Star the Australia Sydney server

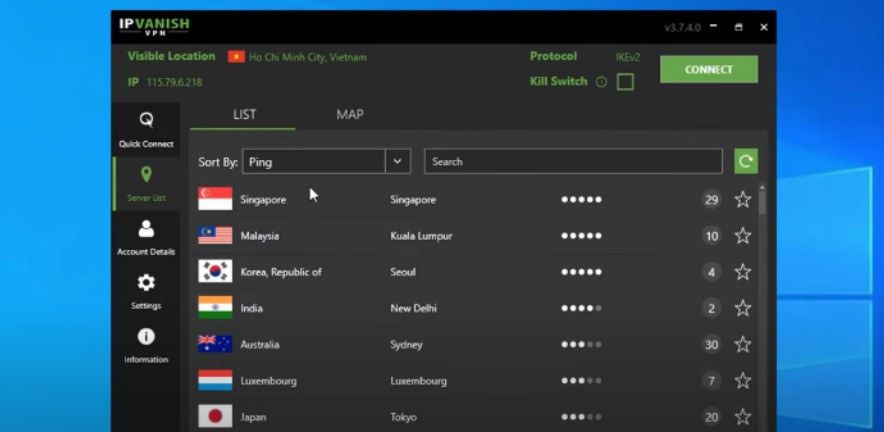point(743,345)
